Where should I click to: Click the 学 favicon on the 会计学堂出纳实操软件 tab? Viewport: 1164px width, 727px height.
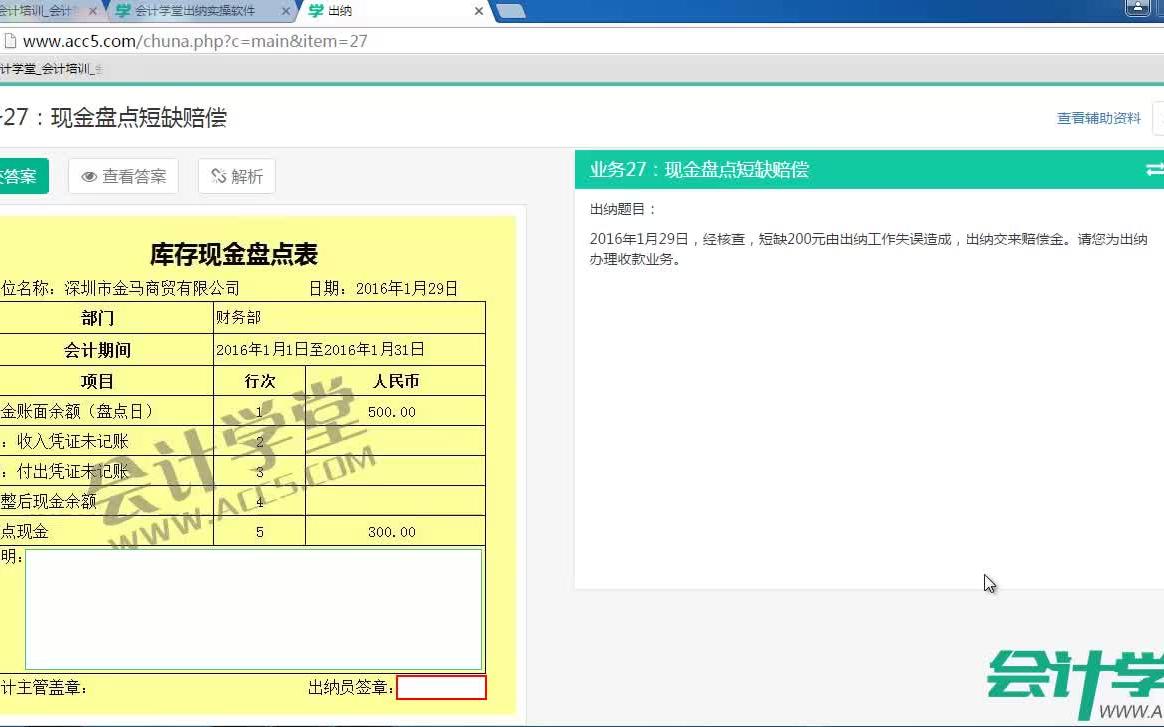(x=125, y=12)
